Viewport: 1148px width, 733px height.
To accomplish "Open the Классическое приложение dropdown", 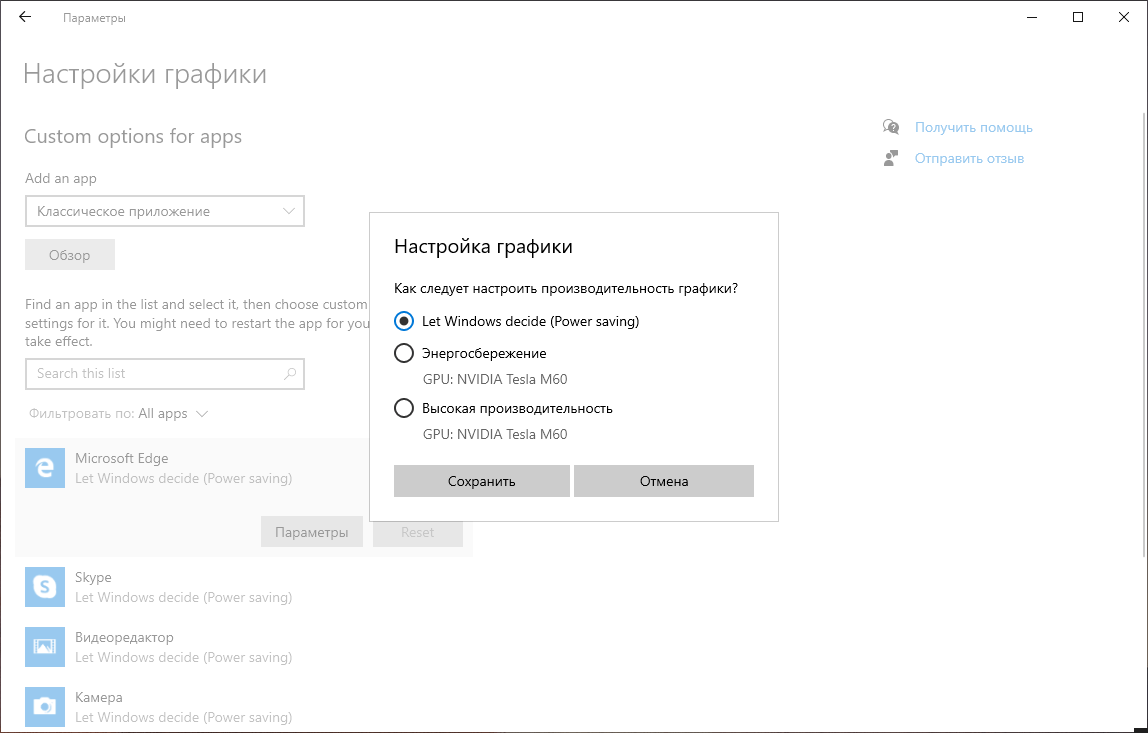I will [165, 211].
